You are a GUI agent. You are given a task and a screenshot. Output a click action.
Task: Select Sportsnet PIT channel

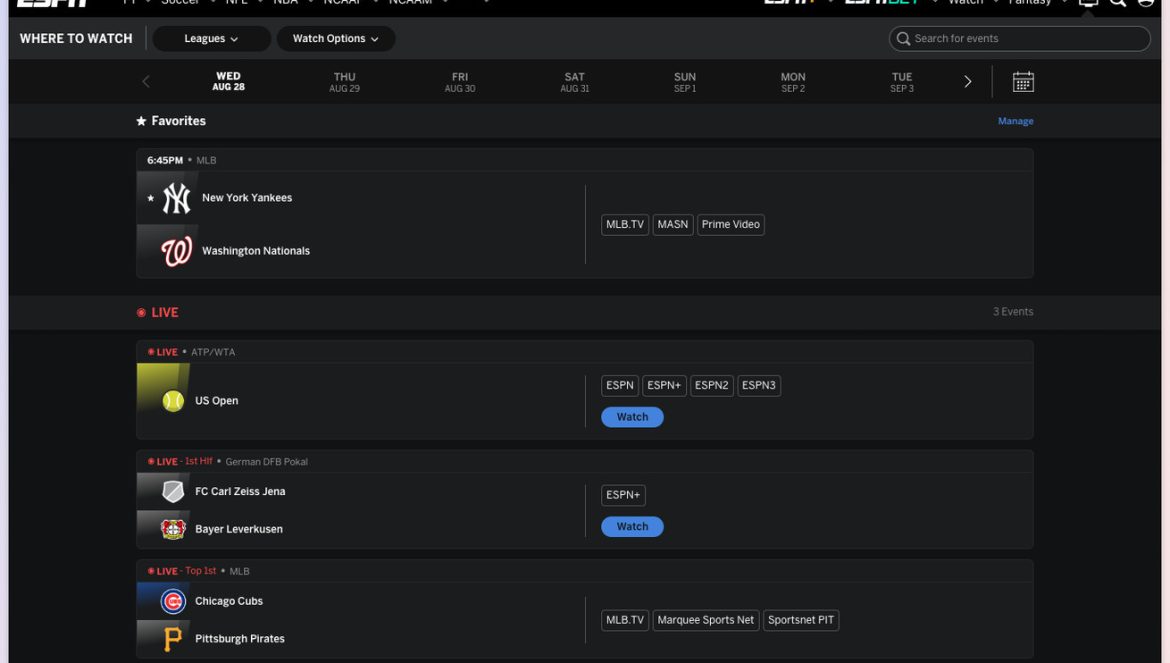tap(801, 620)
